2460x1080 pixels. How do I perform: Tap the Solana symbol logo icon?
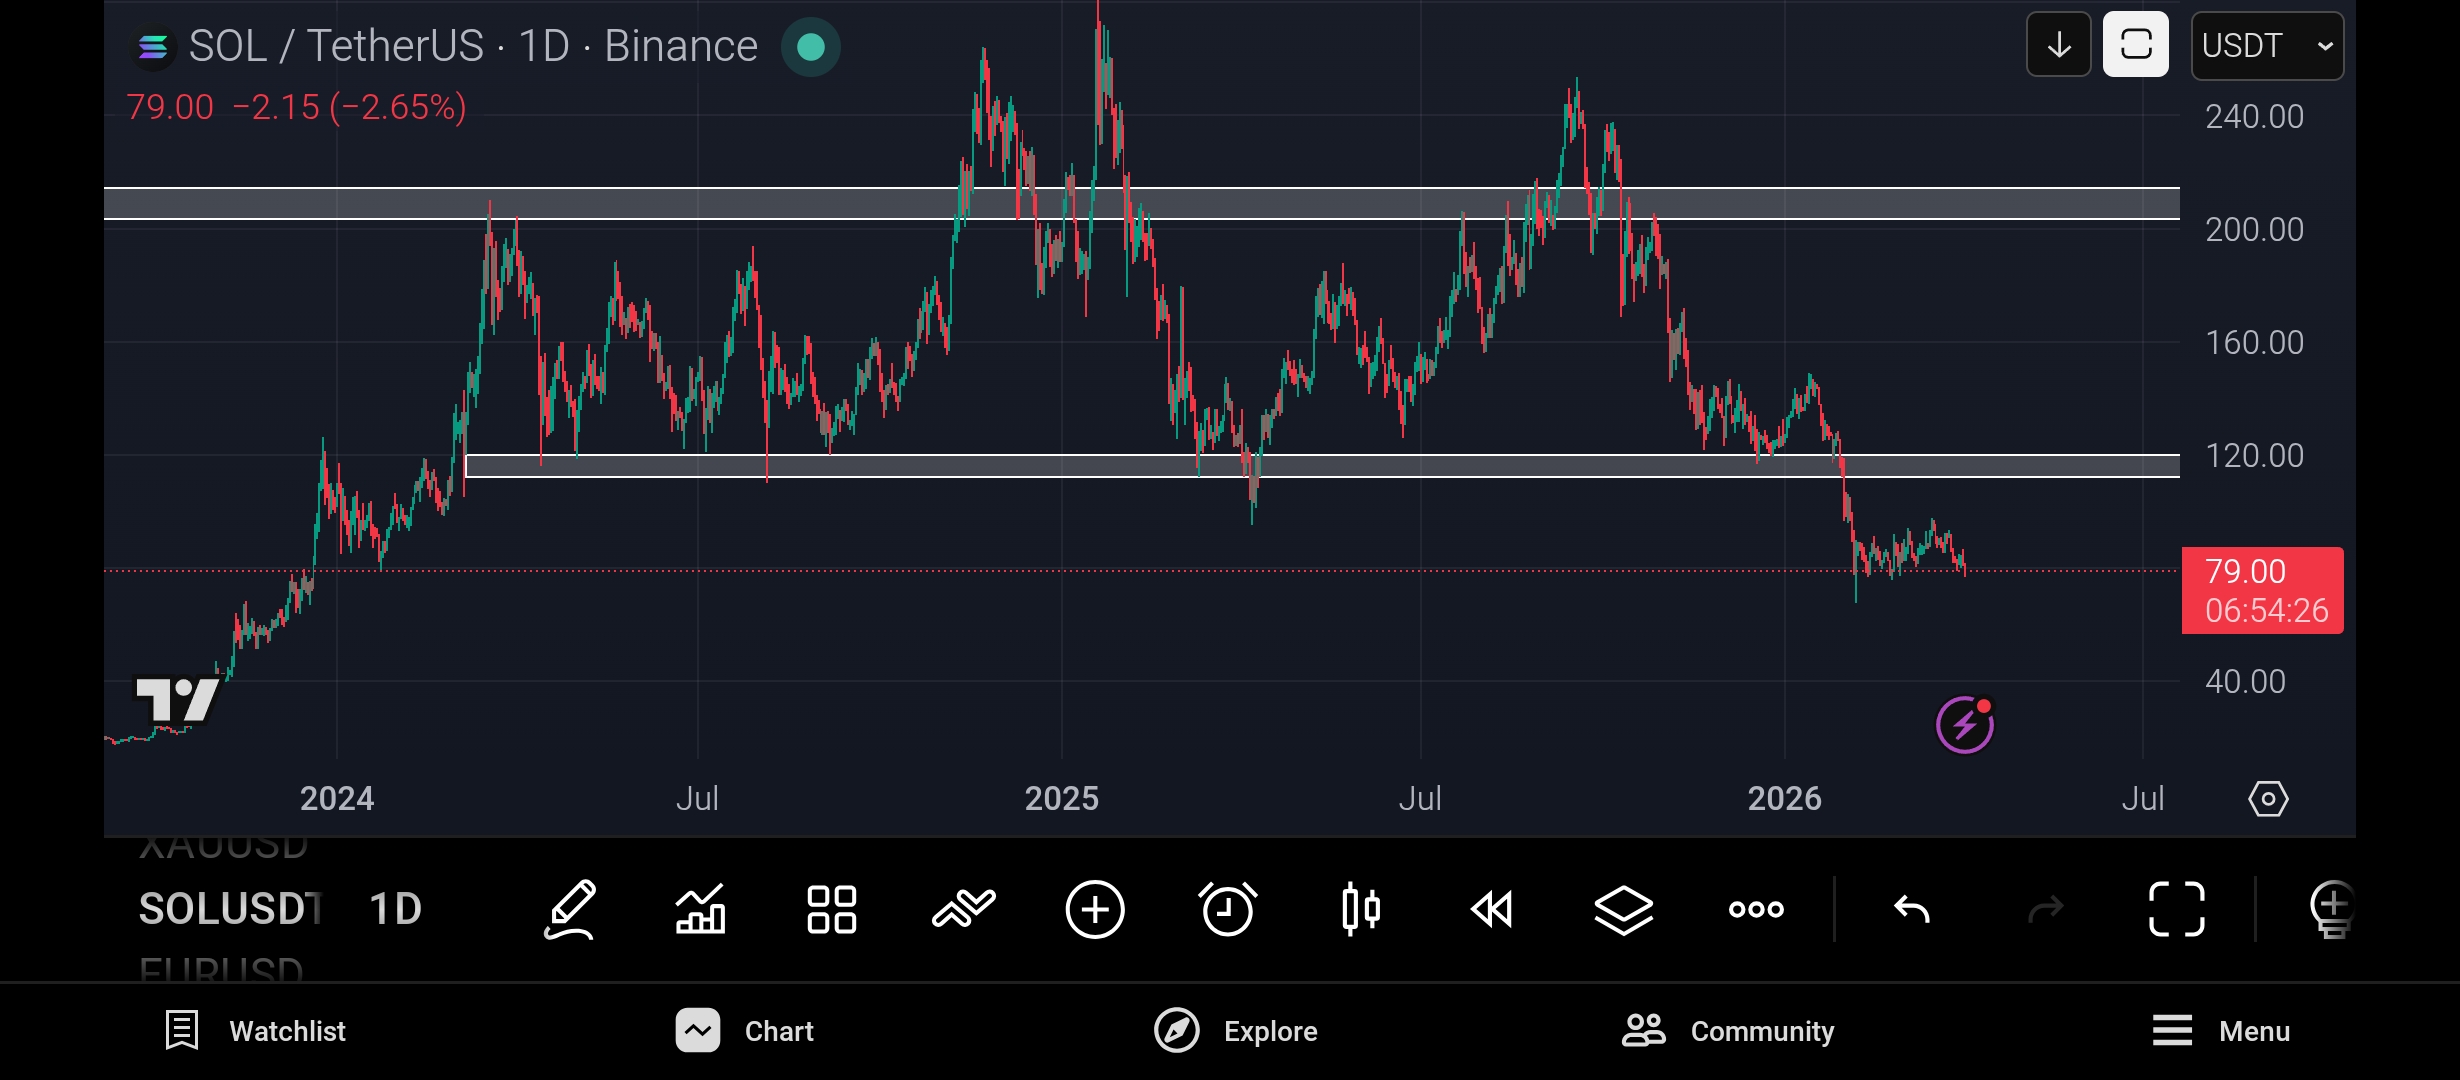(153, 47)
